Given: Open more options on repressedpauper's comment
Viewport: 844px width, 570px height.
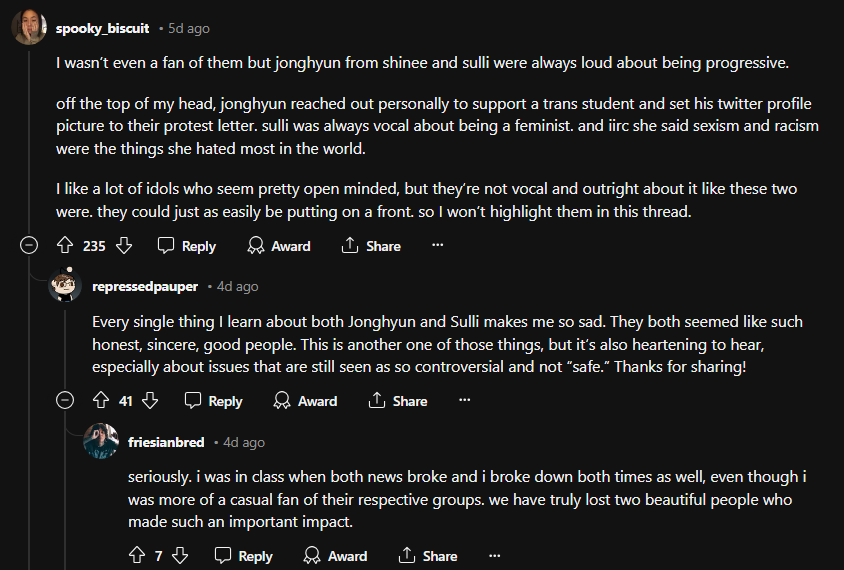Looking at the screenshot, I should (464, 401).
